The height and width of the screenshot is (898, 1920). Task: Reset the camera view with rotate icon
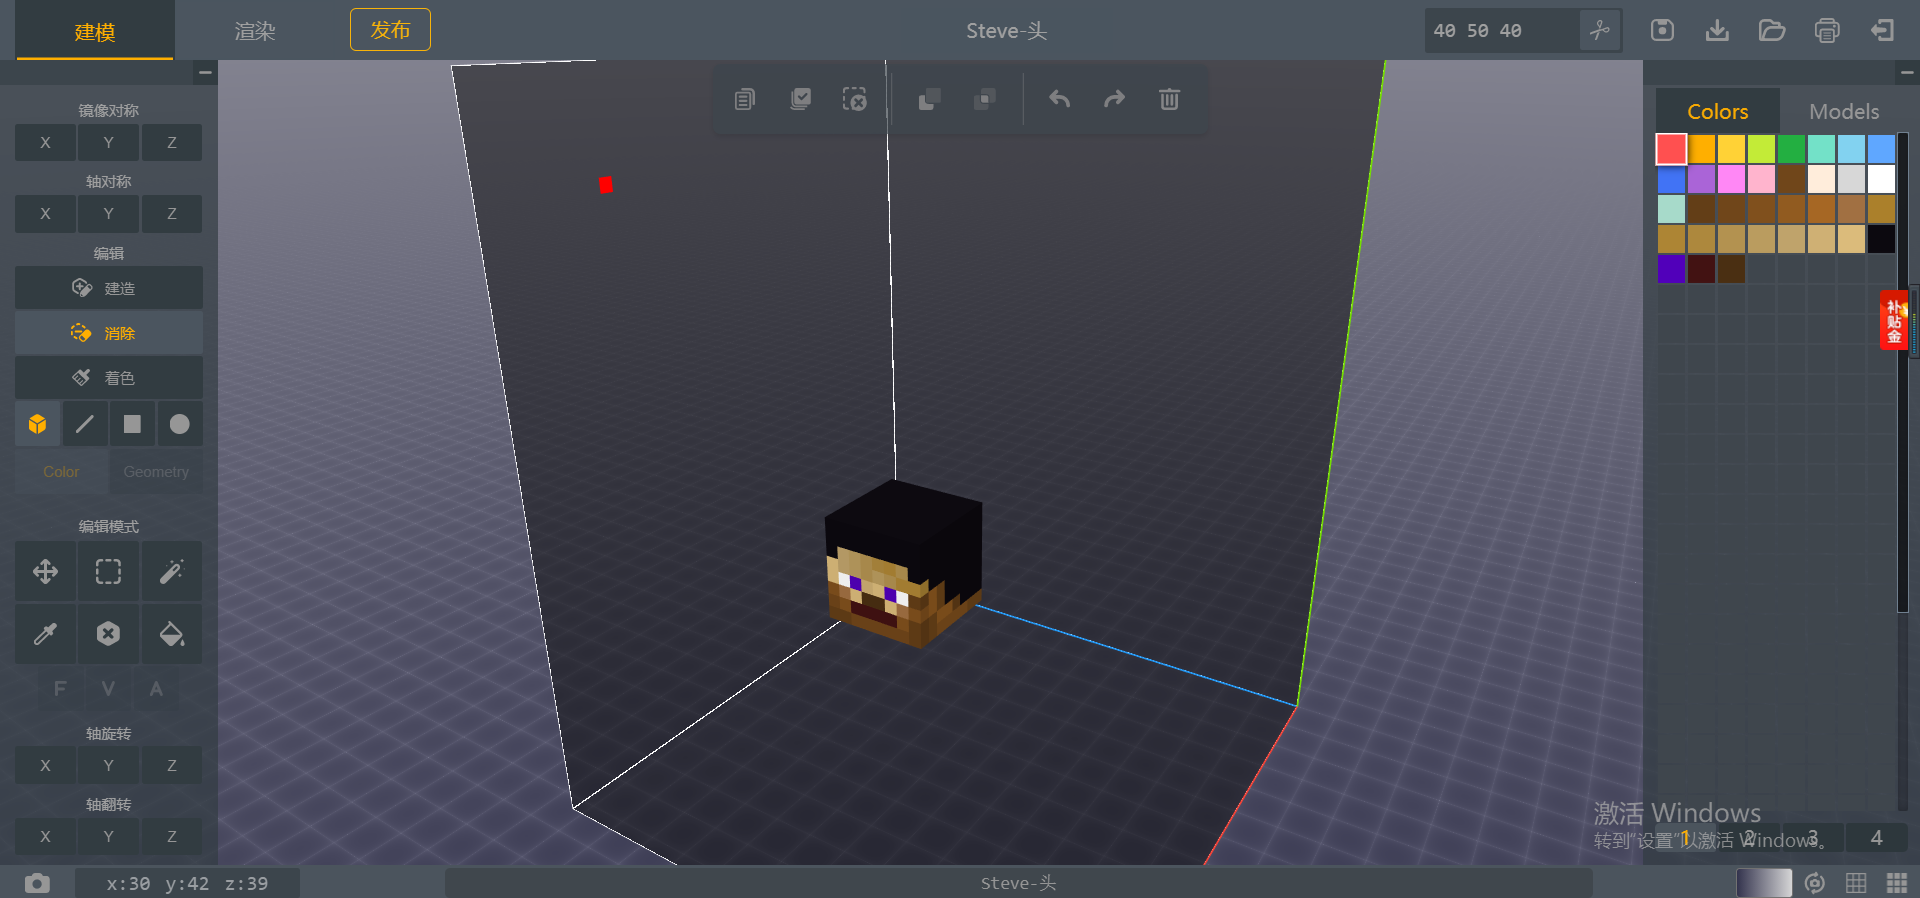pyautogui.click(x=1815, y=883)
